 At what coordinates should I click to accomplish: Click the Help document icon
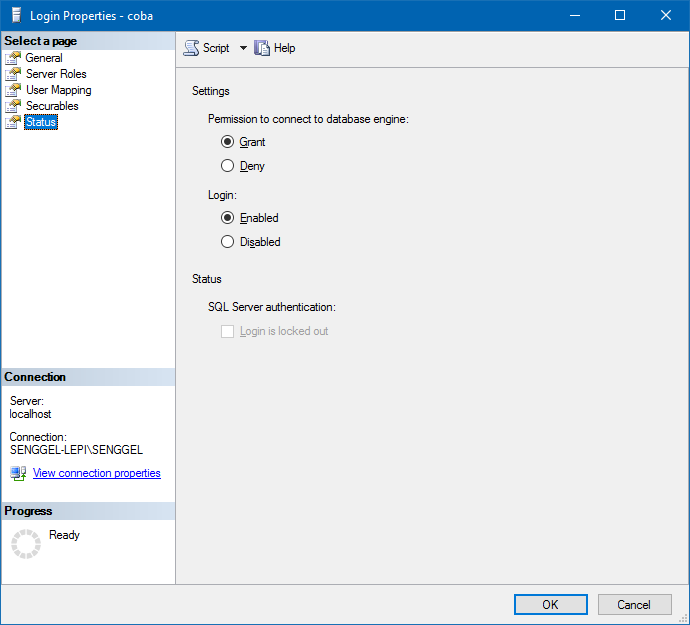(262, 48)
